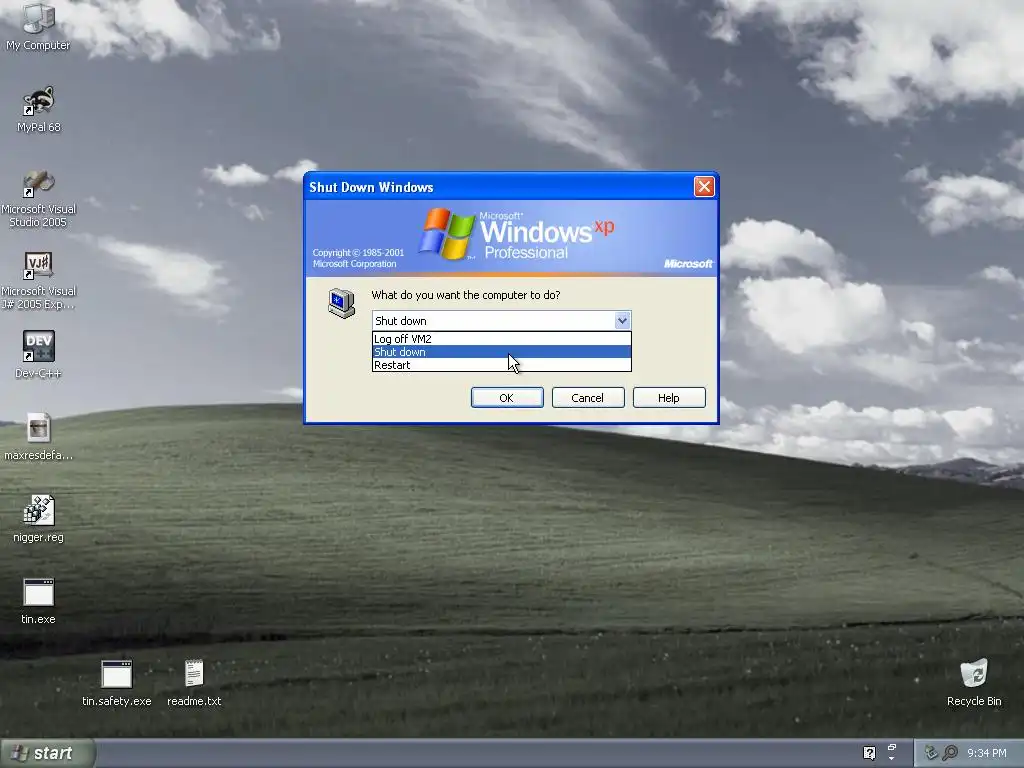Confirm with the OK button
The height and width of the screenshot is (768, 1024).
point(507,398)
